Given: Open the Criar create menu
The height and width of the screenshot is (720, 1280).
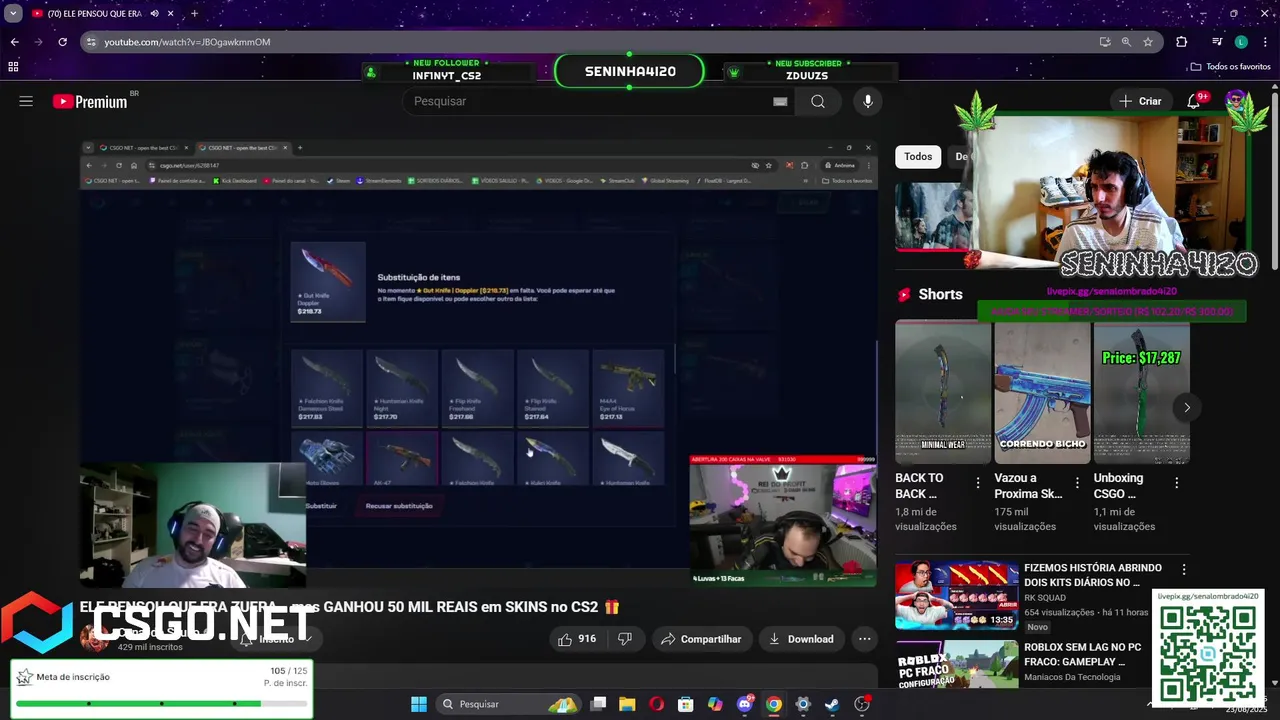Looking at the screenshot, I should click(x=1140, y=101).
